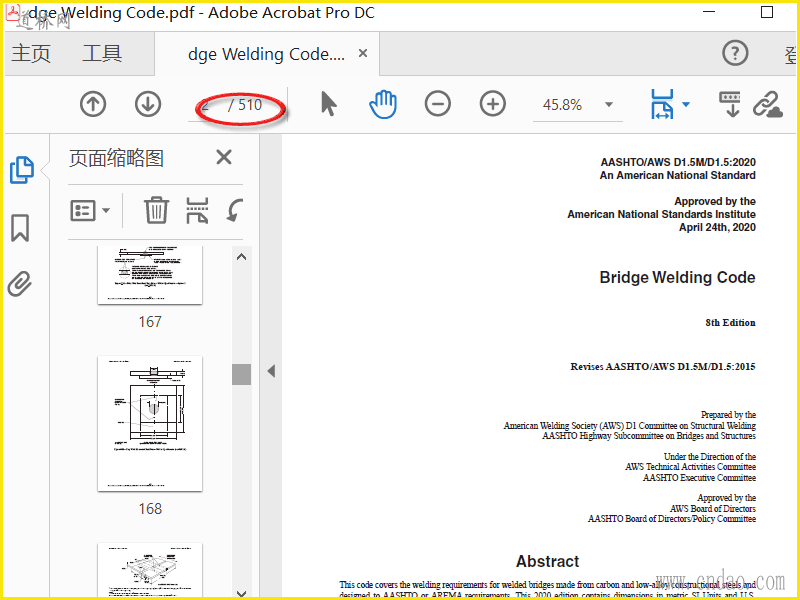Image resolution: width=800 pixels, height=600 pixels.
Task: Maximize the Acrobat window
Action: click(x=767, y=12)
